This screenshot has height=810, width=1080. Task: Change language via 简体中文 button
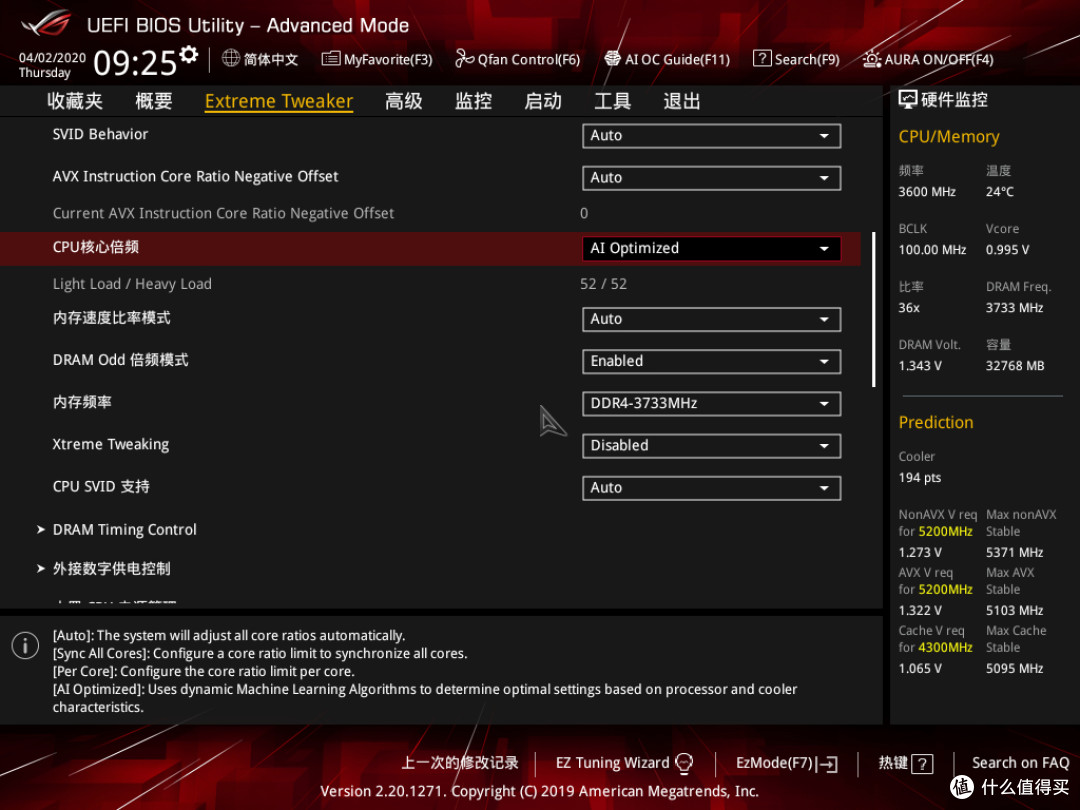260,59
